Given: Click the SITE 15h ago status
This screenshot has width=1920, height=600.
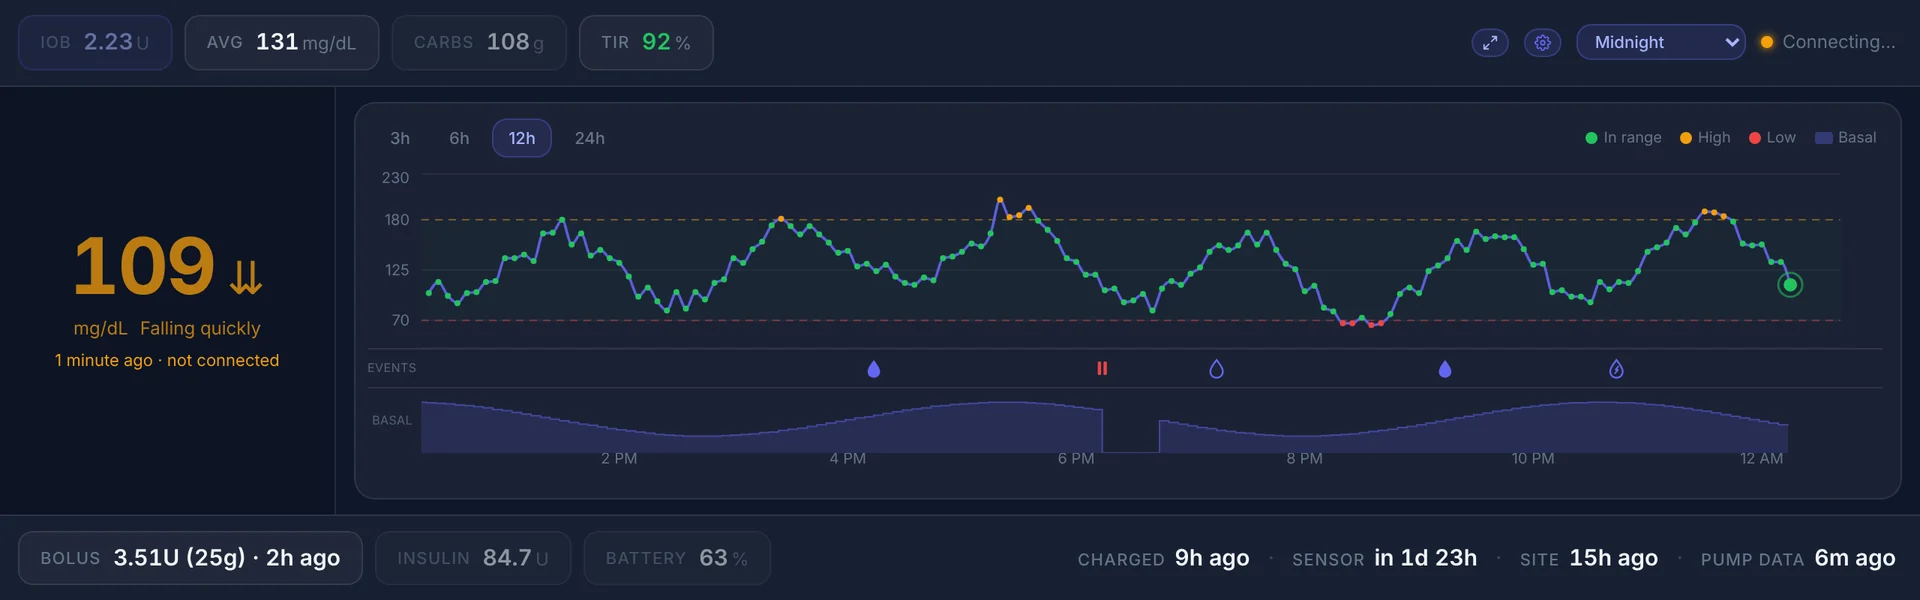Looking at the screenshot, I should pyautogui.click(x=1589, y=558).
